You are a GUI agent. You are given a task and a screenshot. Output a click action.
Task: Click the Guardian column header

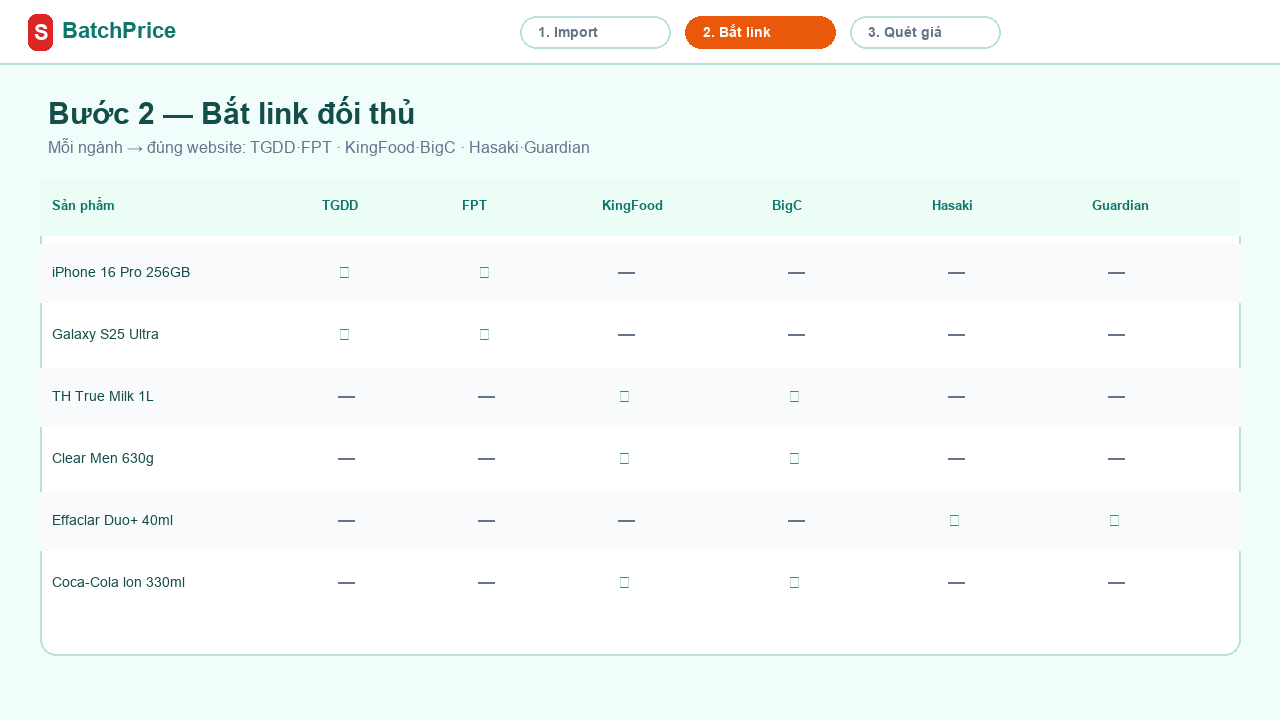[x=1120, y=206]
